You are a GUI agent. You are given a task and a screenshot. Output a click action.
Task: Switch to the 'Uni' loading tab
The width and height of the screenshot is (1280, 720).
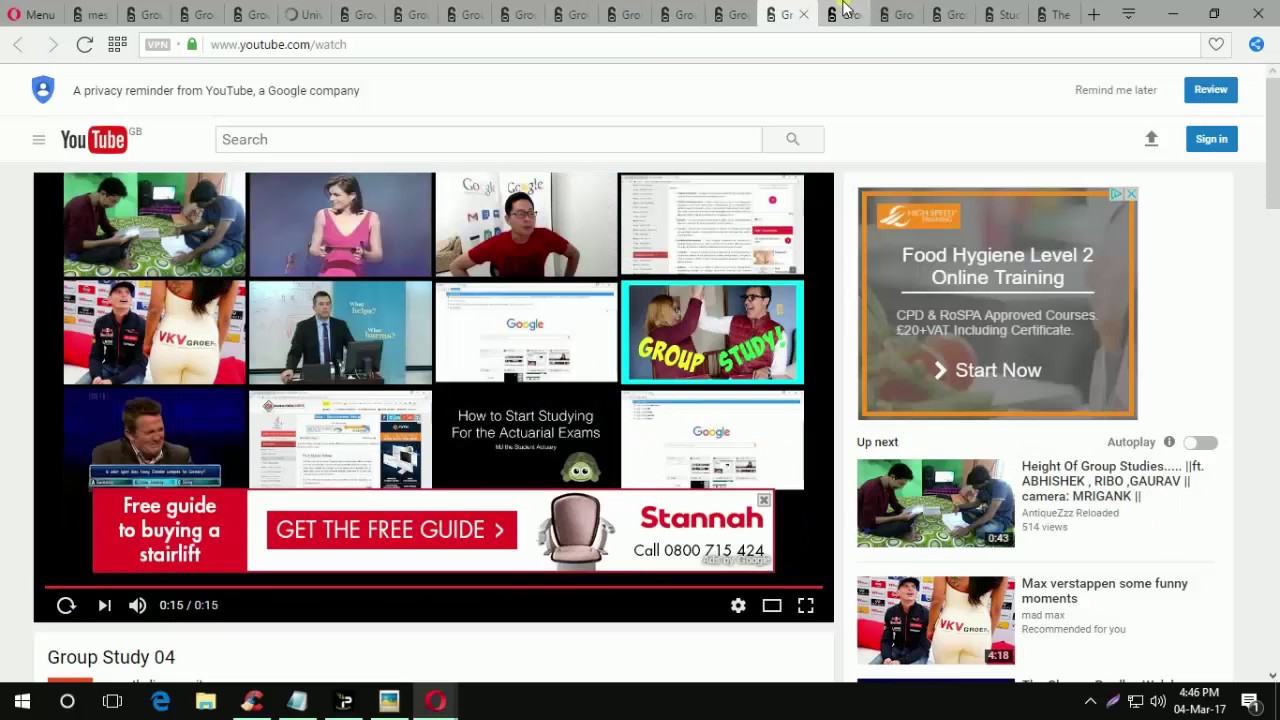[x=303, y=15]
